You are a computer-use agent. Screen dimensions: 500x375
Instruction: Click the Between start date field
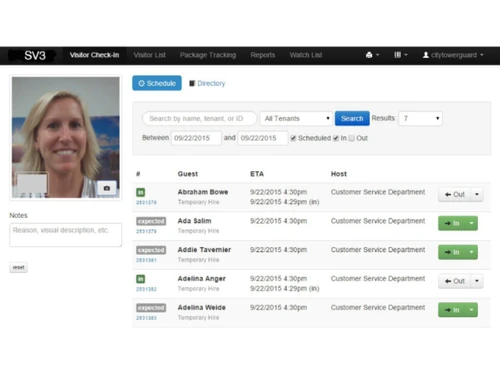[x=196, y=138]
